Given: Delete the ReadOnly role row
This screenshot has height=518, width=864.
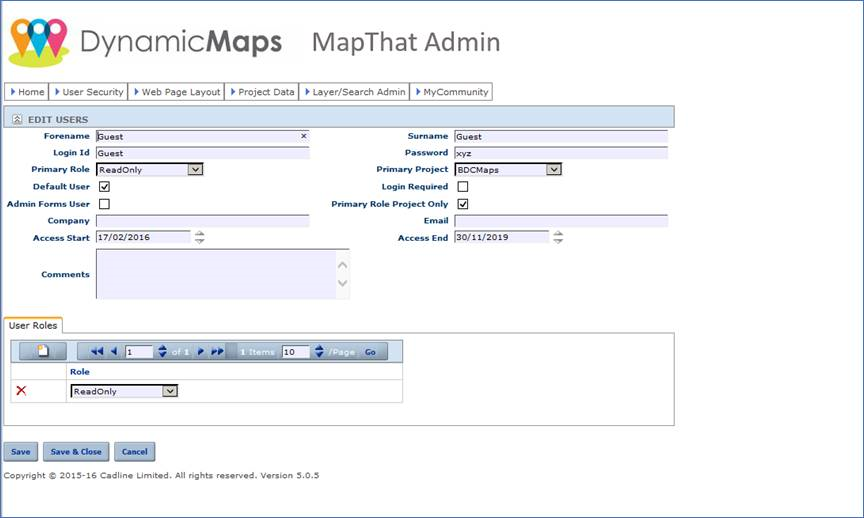Looking at the screenshot, I should click(x=21, y=391).
